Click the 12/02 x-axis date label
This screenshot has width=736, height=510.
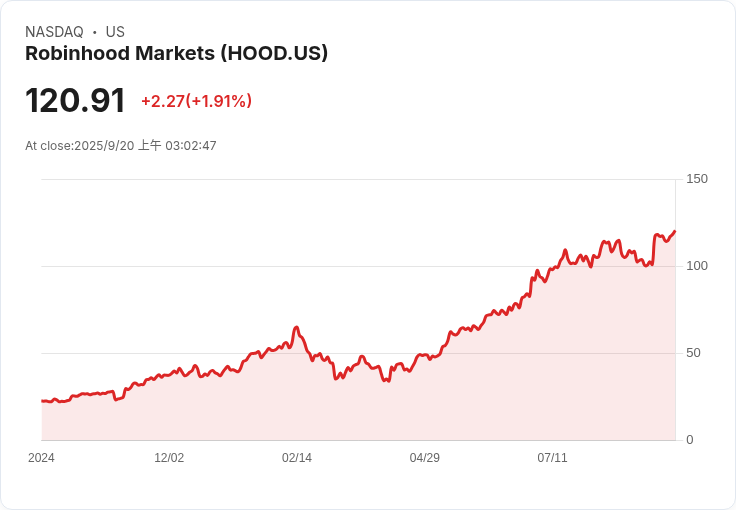tap(169, 458)
